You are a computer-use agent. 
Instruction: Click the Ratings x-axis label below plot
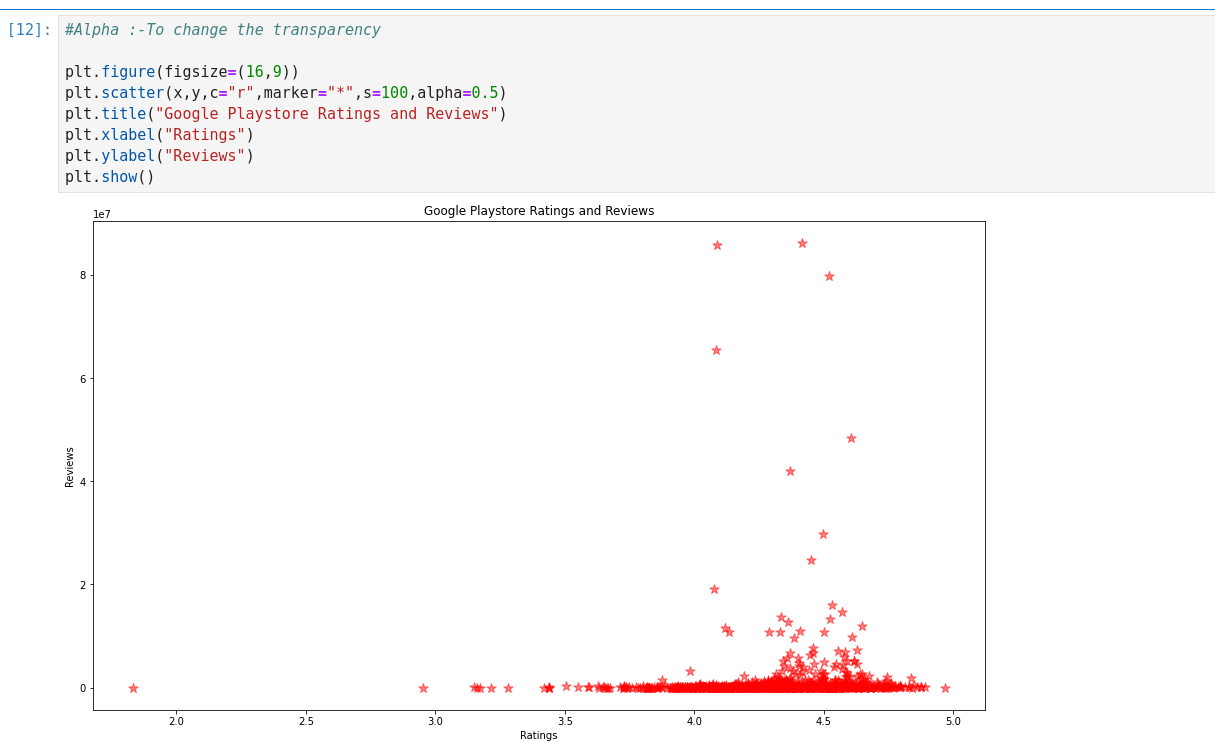pyautogui.click(x=538, y=735)
